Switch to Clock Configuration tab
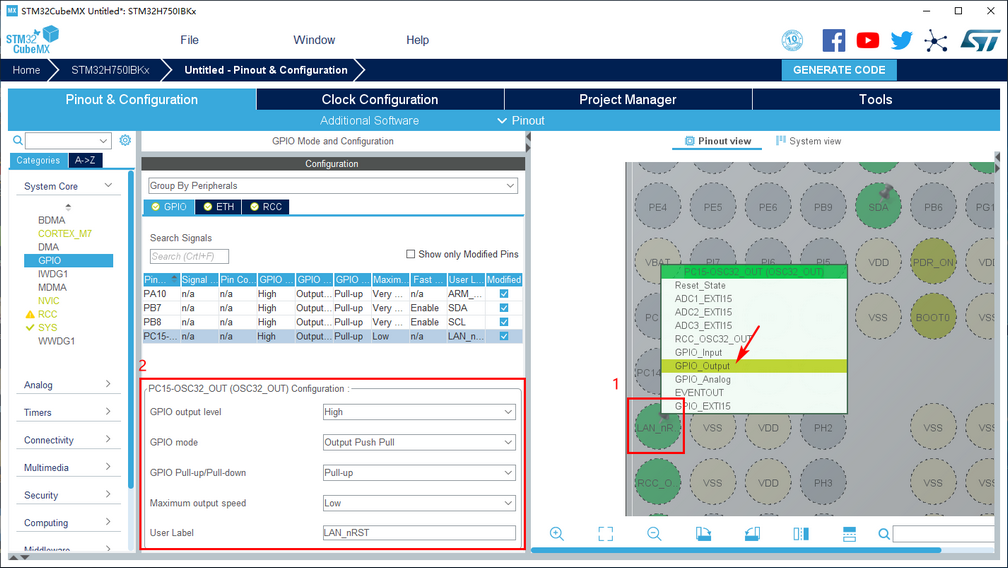Screen dimensions: 1008x568 point(380,99)
